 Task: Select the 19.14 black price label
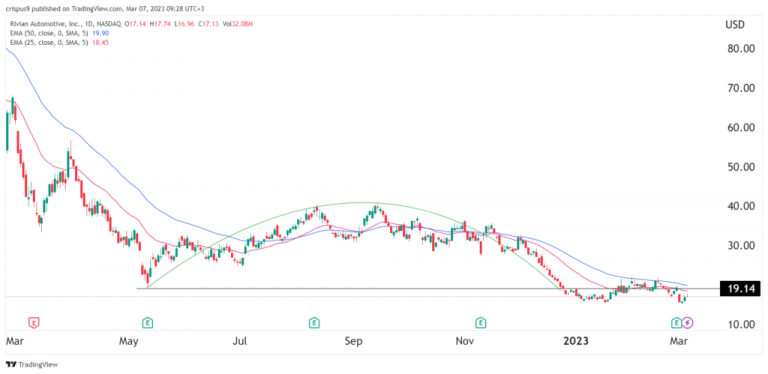coord(740,289)
